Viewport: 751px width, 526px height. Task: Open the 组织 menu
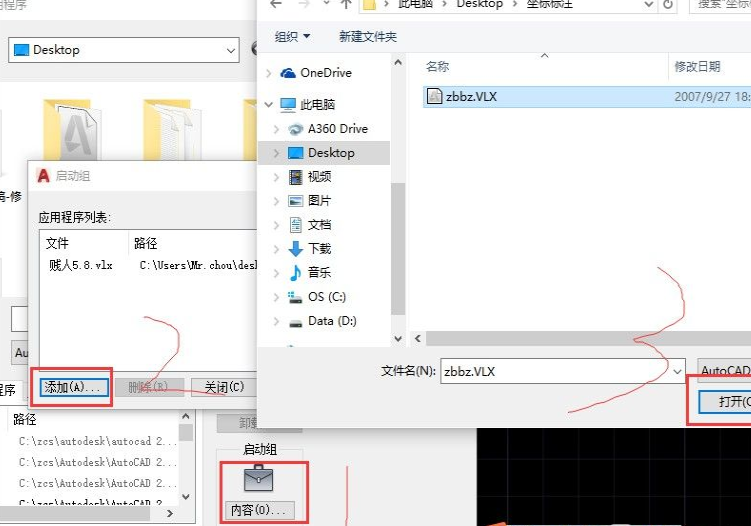(x=292, y=37)
